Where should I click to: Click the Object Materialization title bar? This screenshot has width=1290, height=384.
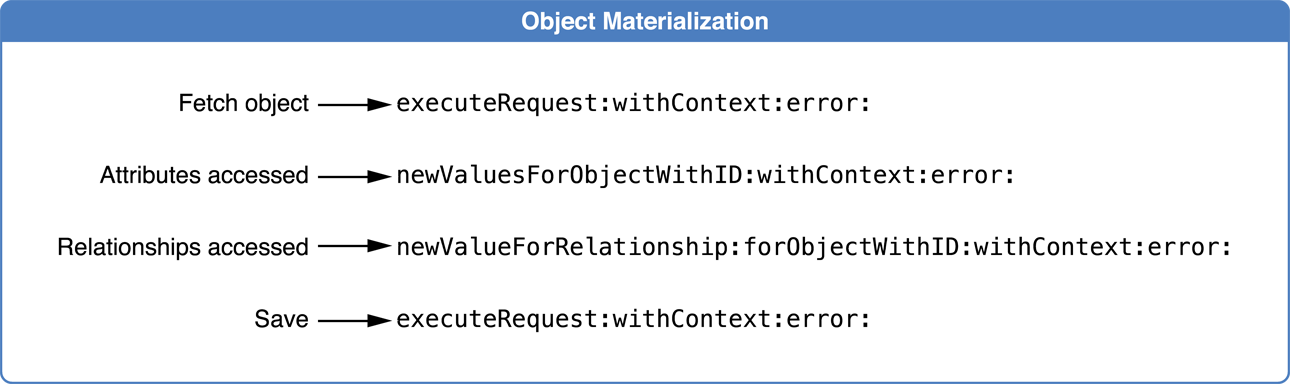(645, 21)
